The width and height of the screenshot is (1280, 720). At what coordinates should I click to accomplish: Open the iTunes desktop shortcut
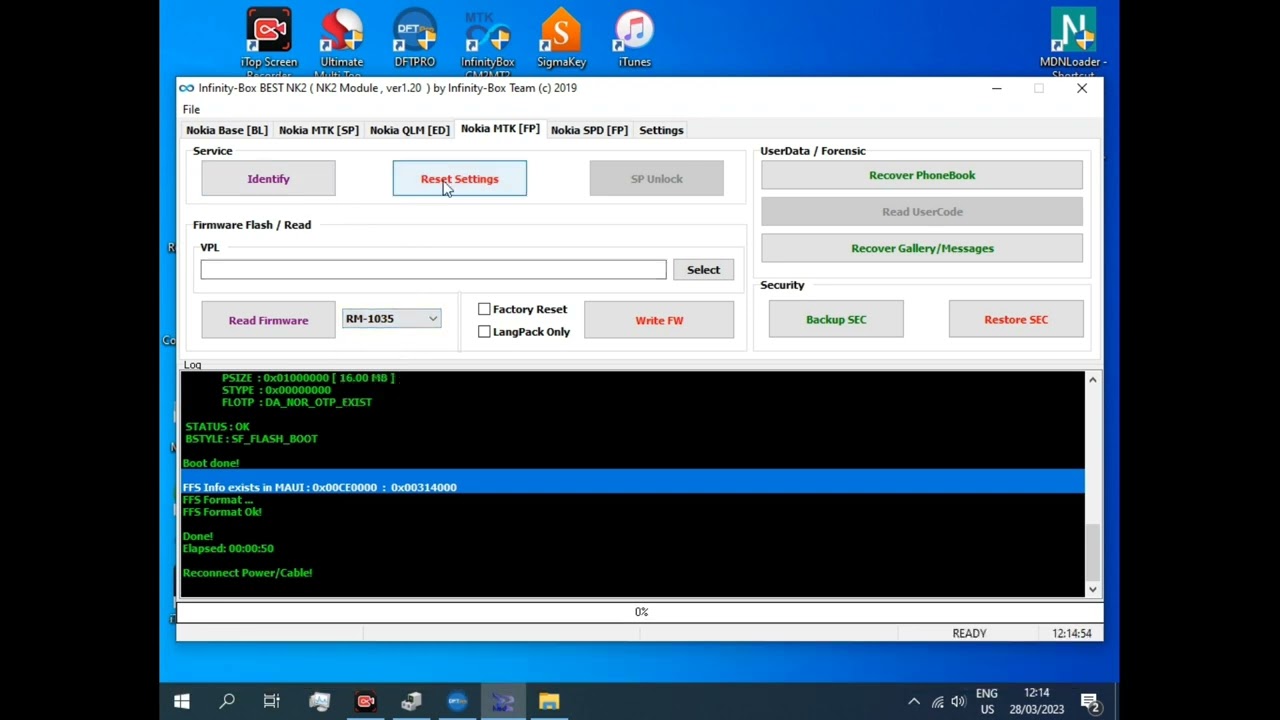tap(634, 40)
